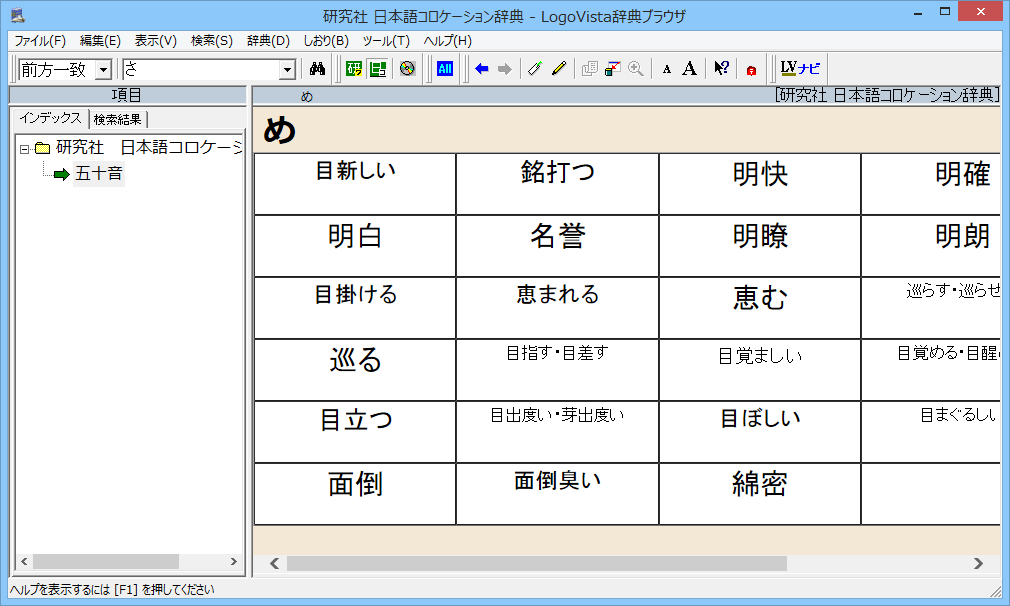Click into the search text field
The image size is (1010, 606).
tap(200, 70)
